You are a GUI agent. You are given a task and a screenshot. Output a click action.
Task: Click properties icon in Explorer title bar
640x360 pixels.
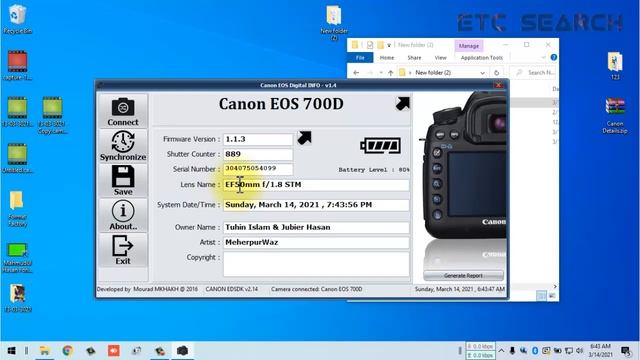tap(370, 45)
